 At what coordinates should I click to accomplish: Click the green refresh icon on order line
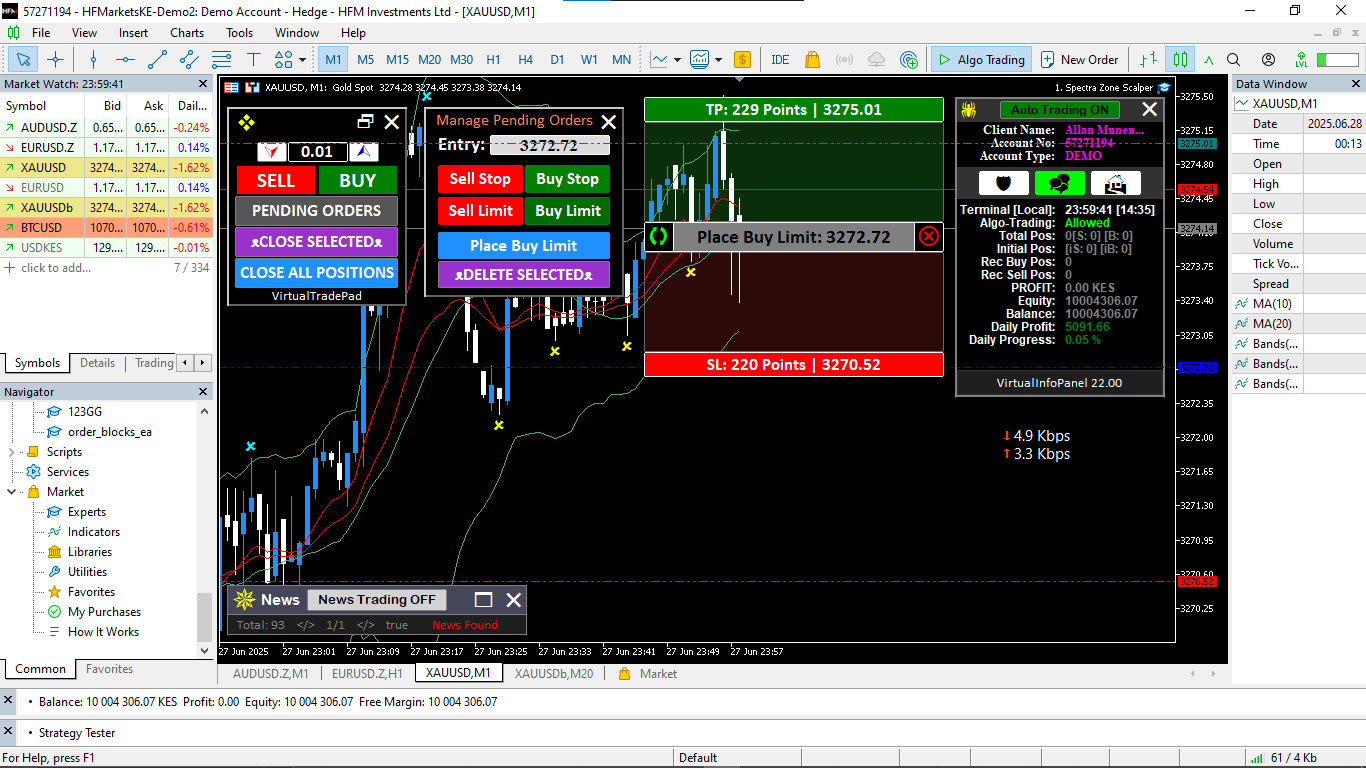click(x=658, y=237)
